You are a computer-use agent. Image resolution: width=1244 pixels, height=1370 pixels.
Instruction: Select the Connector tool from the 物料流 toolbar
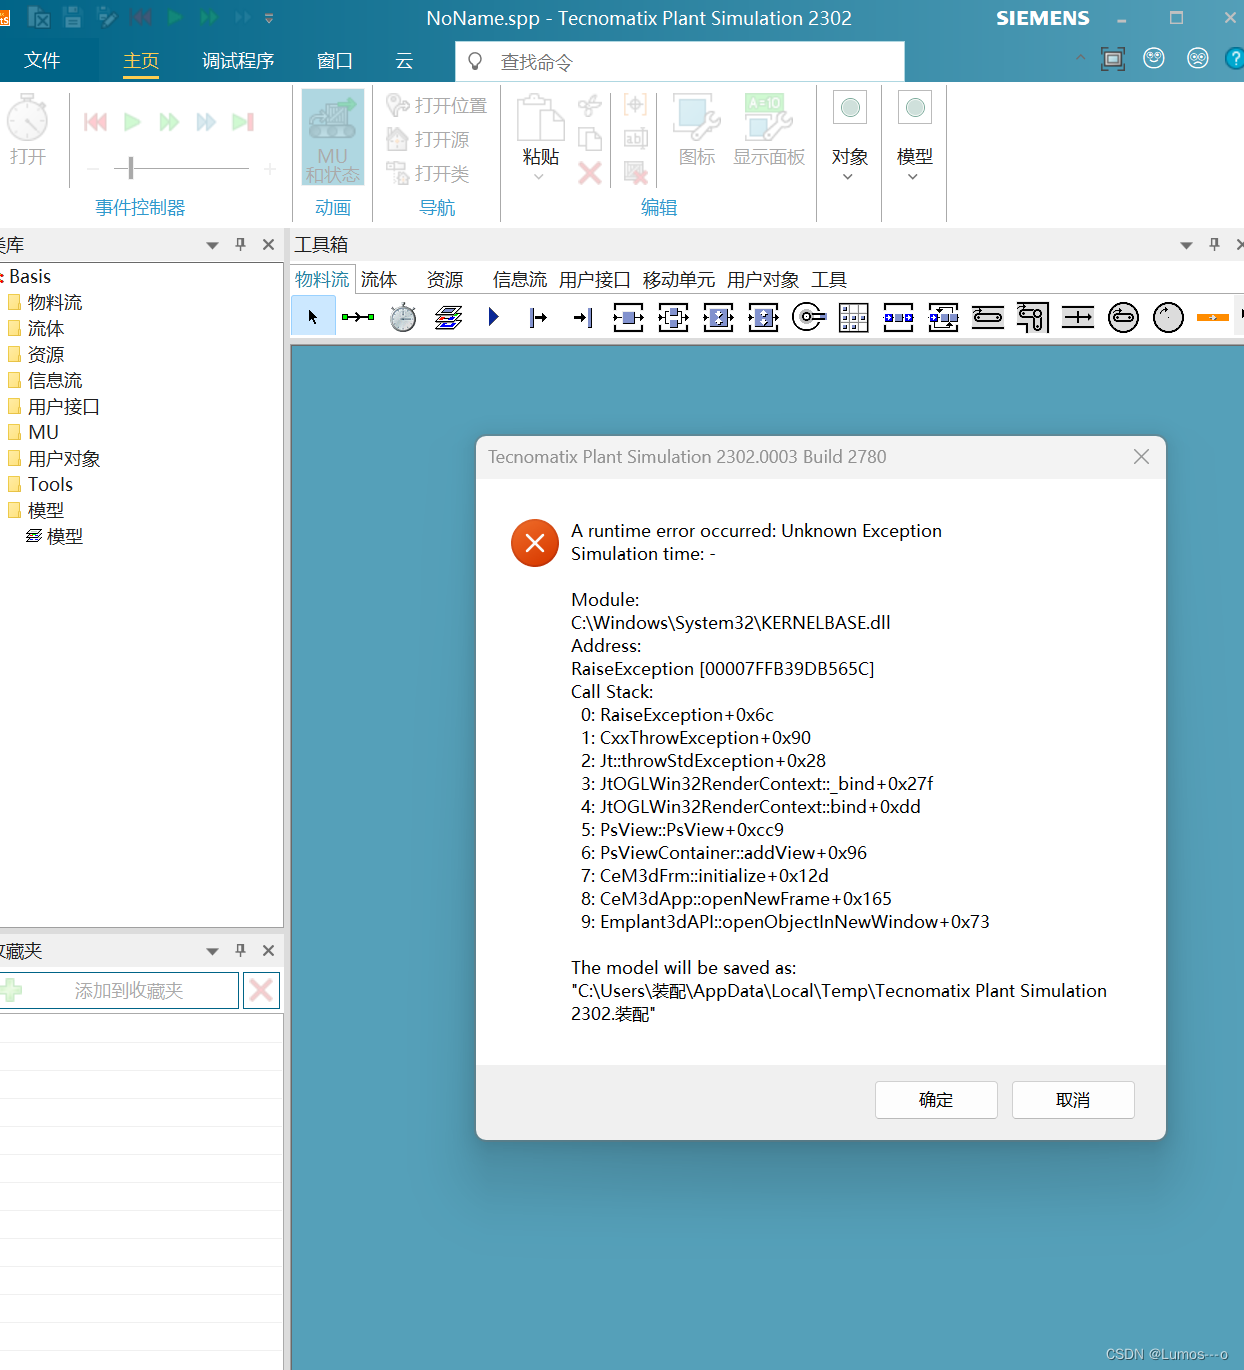click(x=358, y=317)
